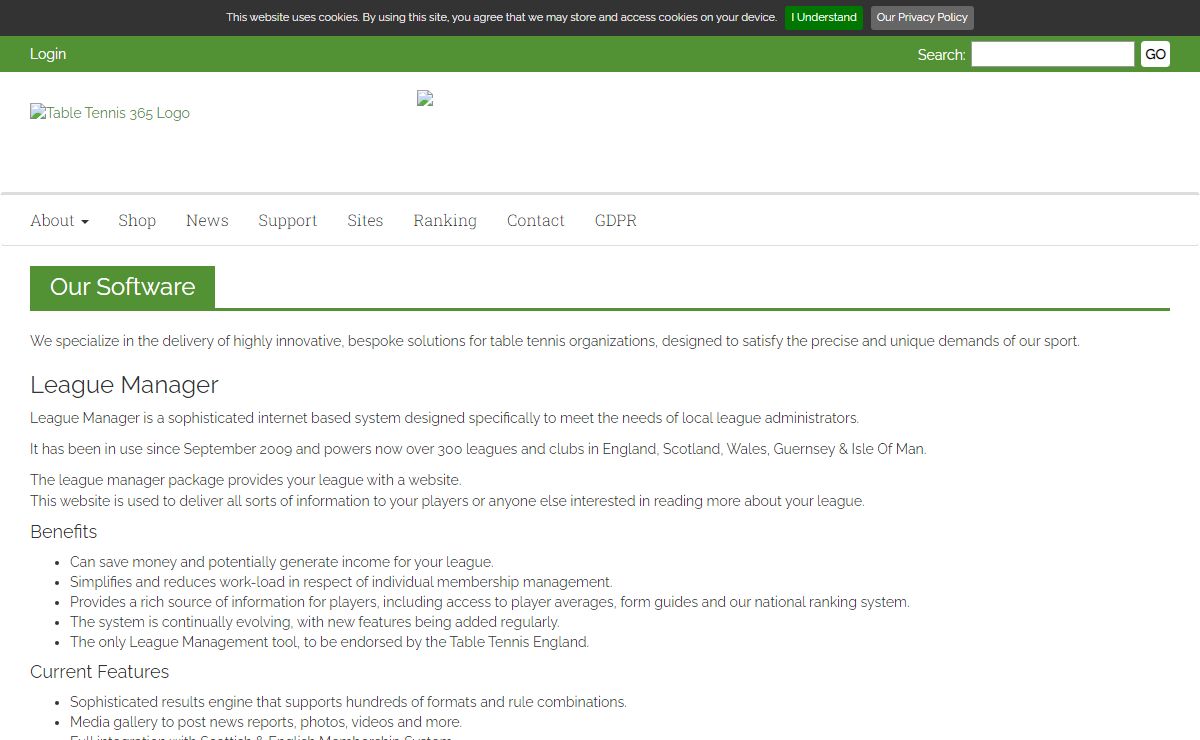Click the 'Provides a rich source' bullet
This screenshot has height=740, width=1200.
click(490, 602)
